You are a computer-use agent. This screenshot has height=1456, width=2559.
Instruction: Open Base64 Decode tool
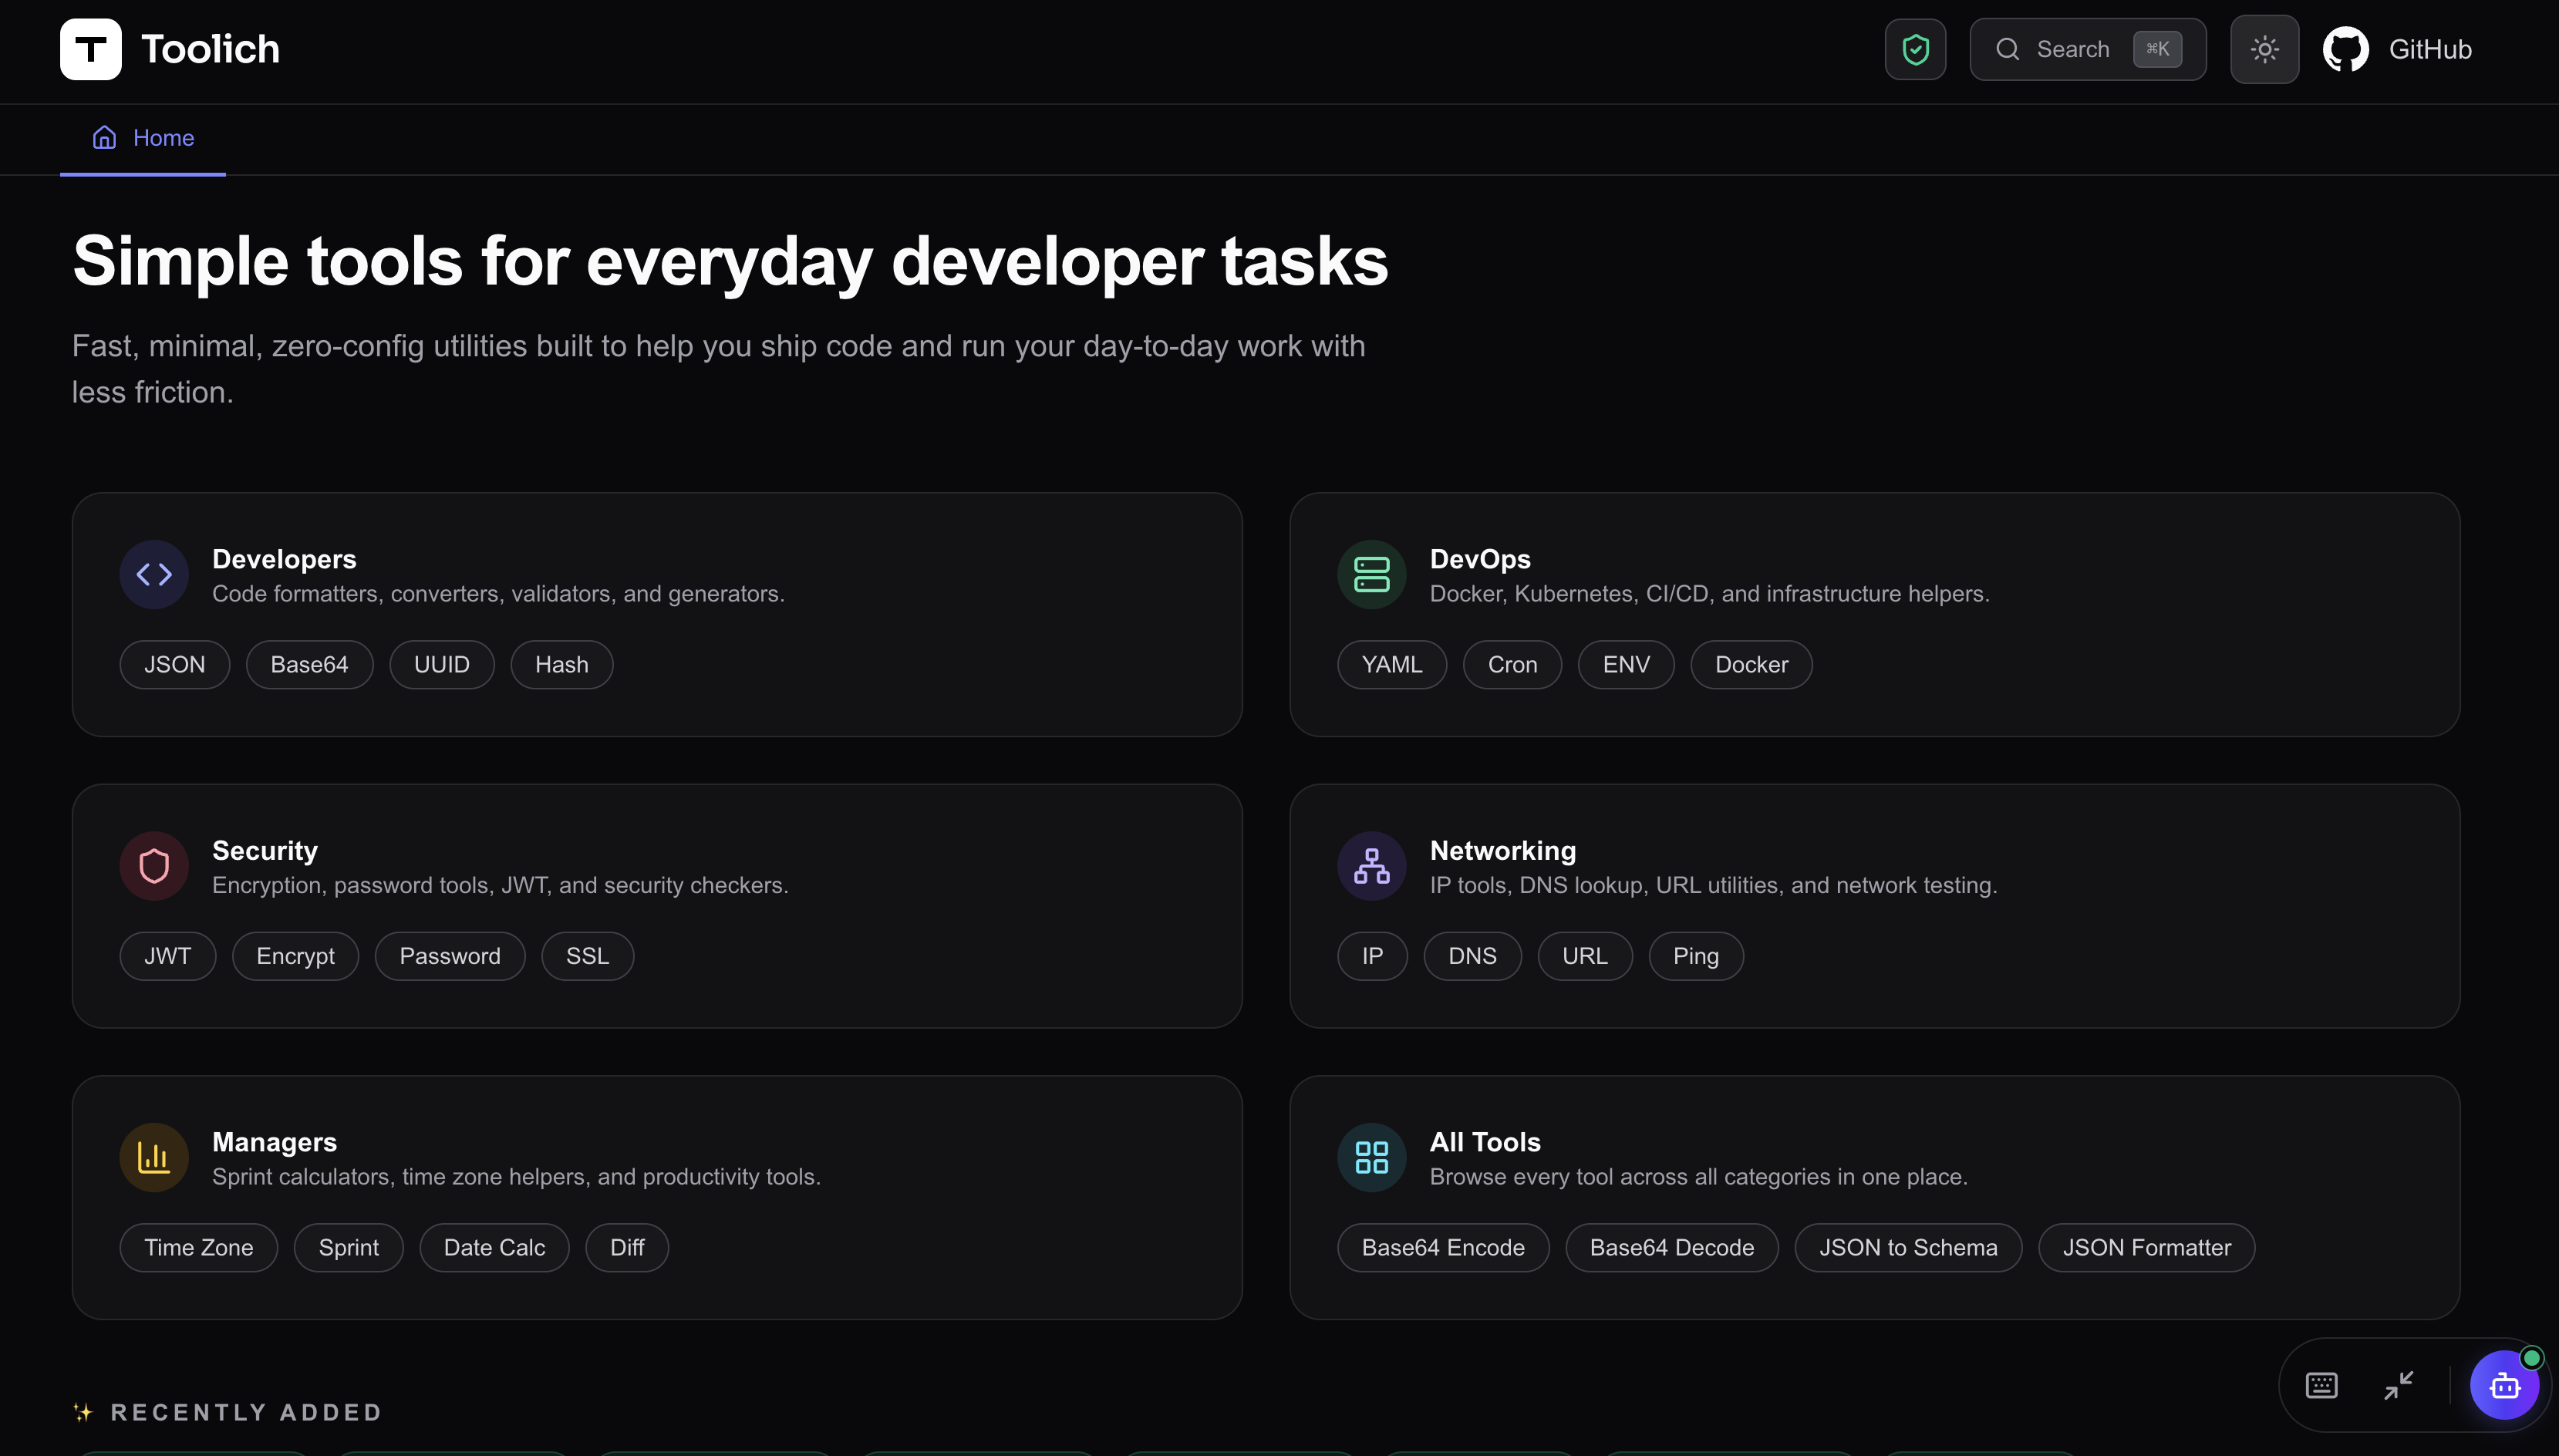[1671, 1248]
